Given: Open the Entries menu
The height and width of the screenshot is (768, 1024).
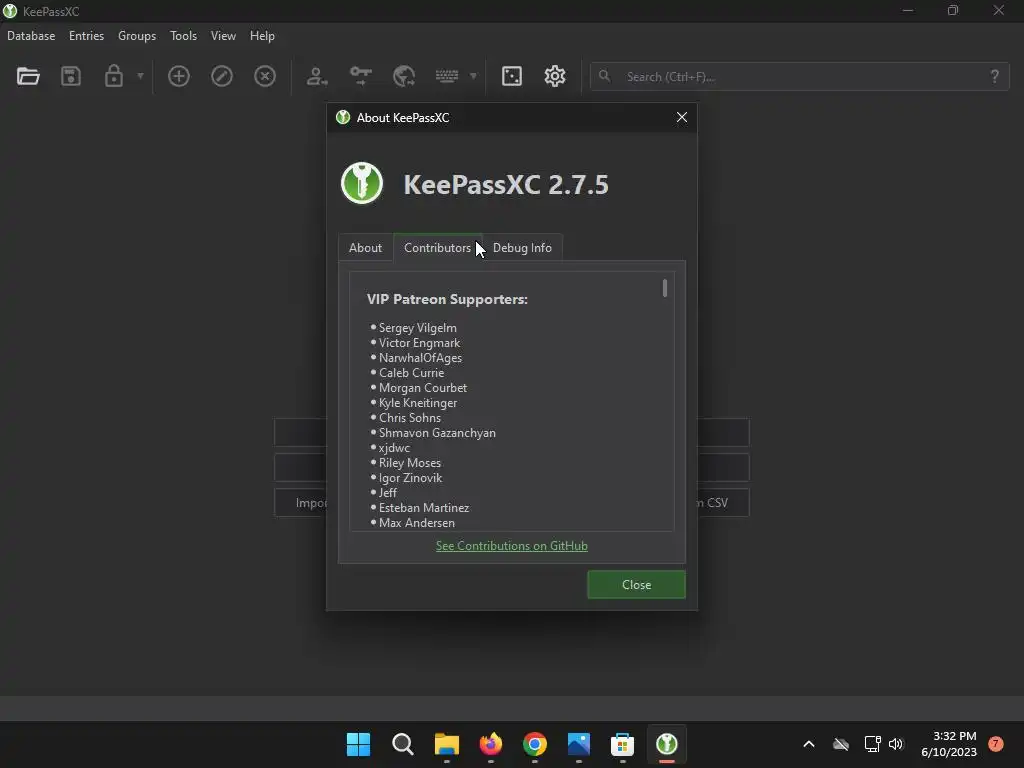Looking at the screenshot, I should tap(86, 36).
